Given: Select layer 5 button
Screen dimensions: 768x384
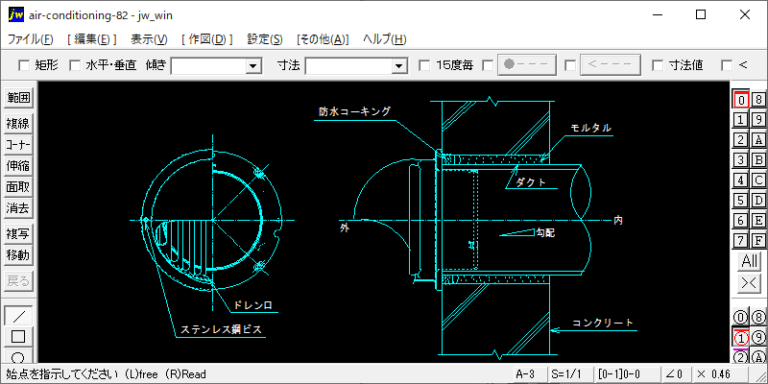Looking at the screenshot, I should tap(741, 201).
